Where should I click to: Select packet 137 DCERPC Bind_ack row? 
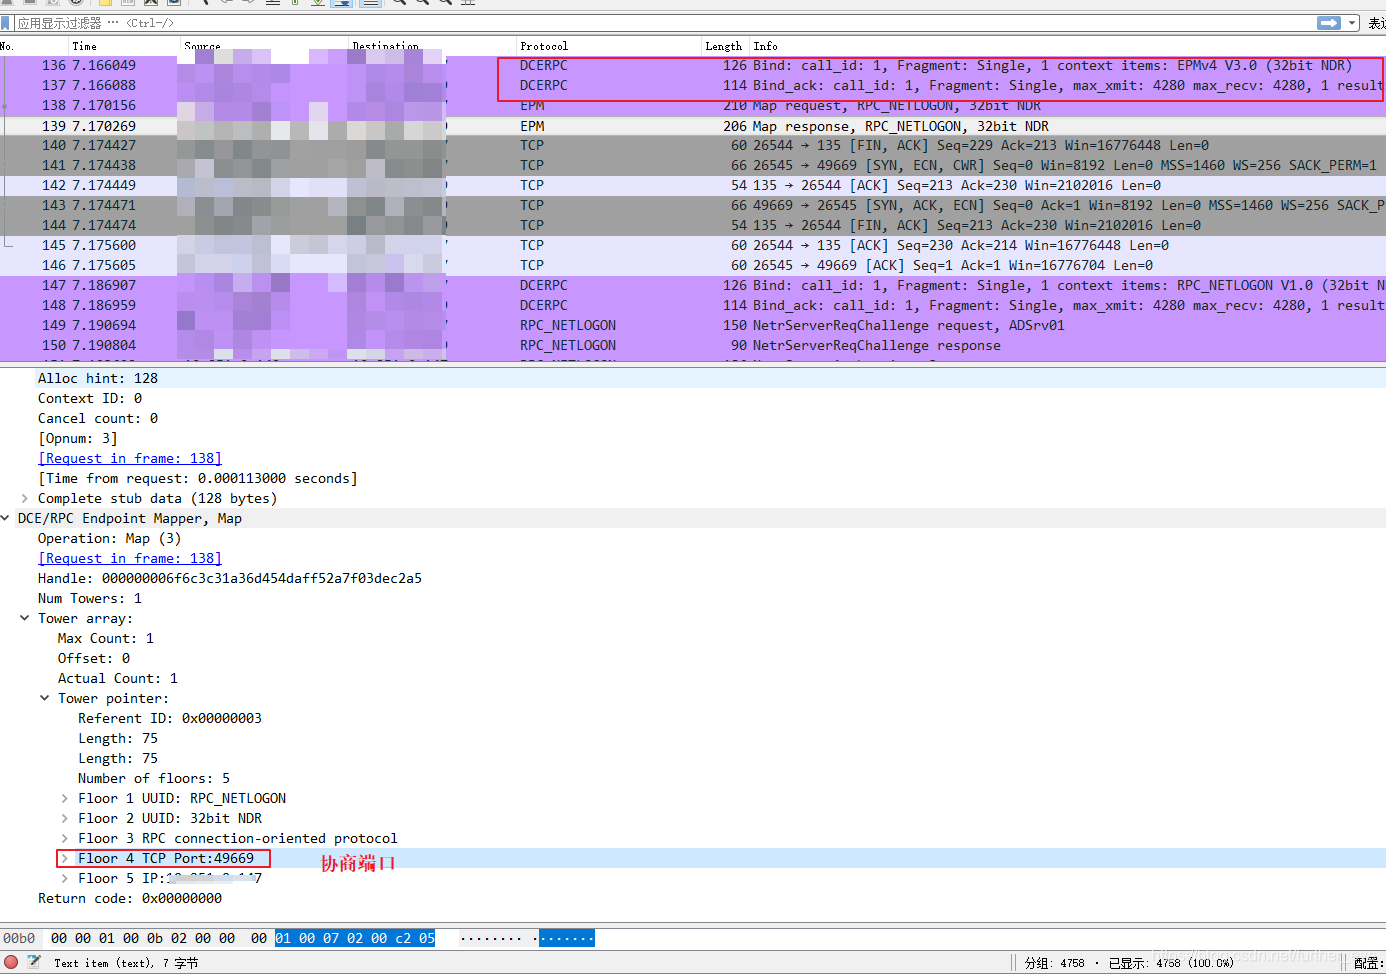pos(693,85)
